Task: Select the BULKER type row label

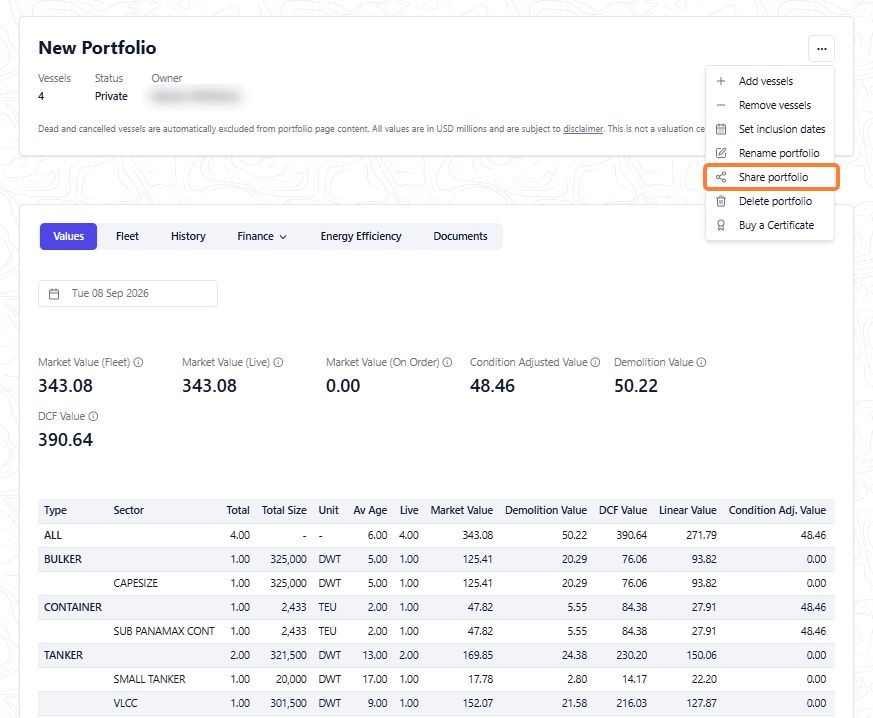Action: click(x=63, y=559)
